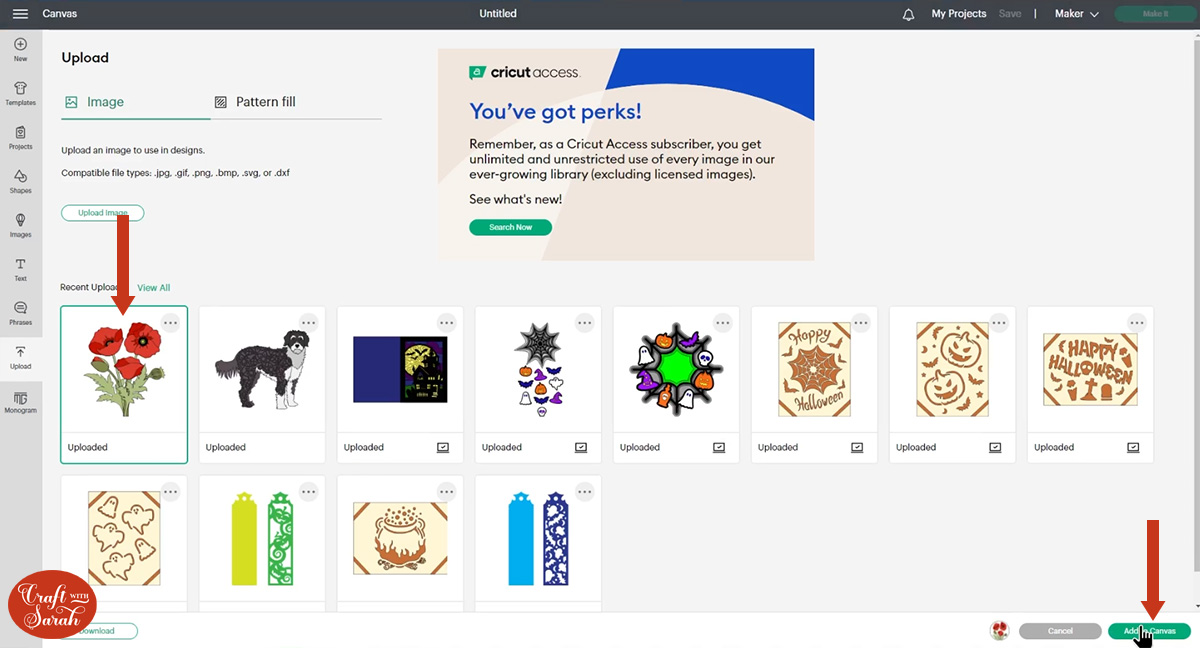Viewport: 1200px width, 648px height.
Task: Click the selected poppy preview beside Cancel
Action: [999, 631]
